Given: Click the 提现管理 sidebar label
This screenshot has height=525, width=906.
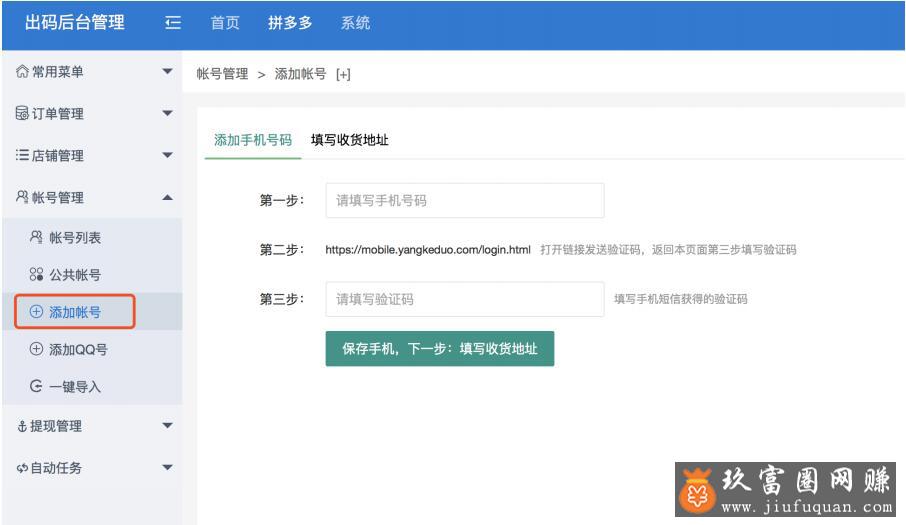Looking at the screenshot, I should [55, 426].
